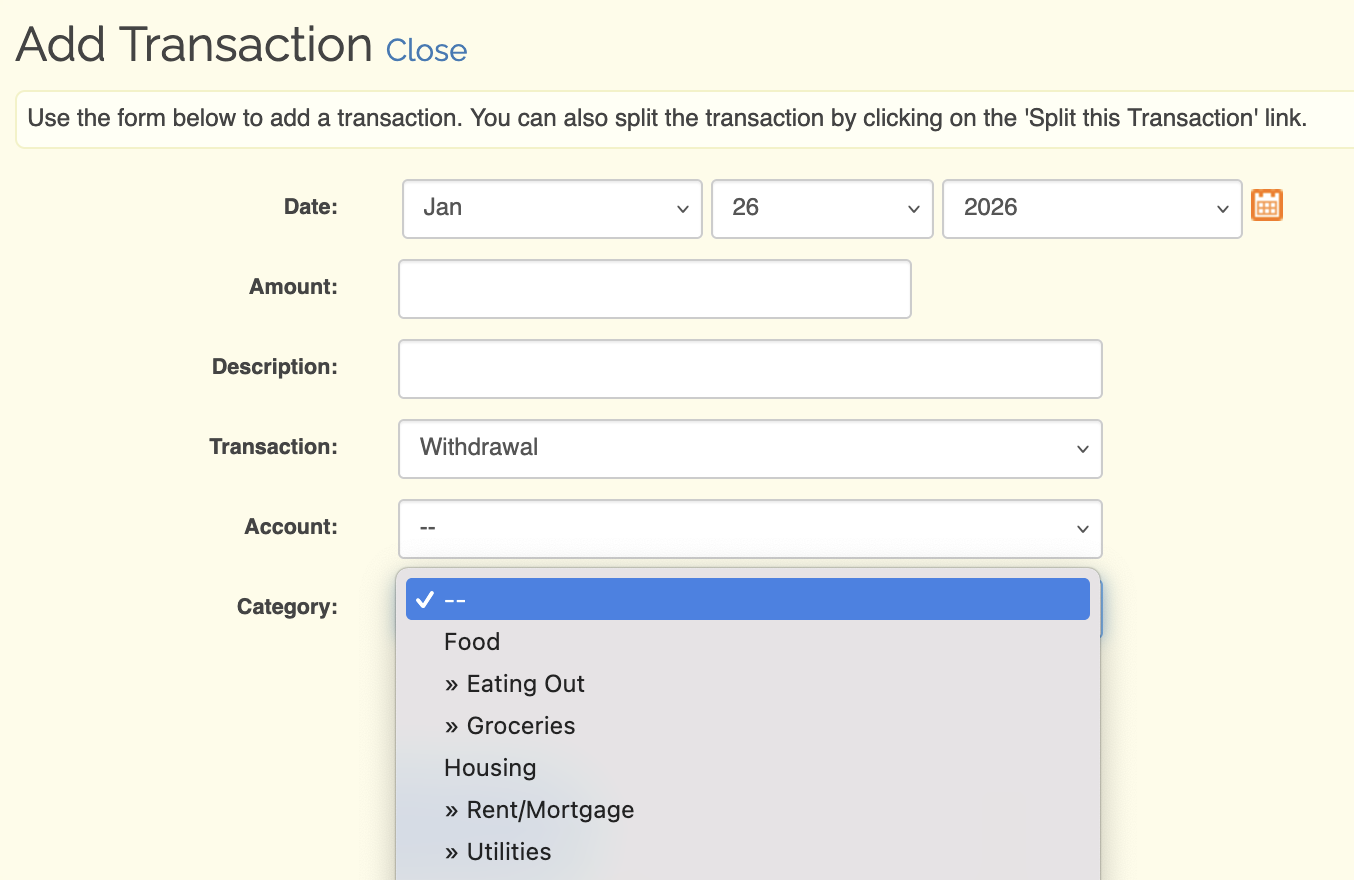Expand the Account dropdown
The height and width of the screenshot is (880, 1354).
pos(750,528)
